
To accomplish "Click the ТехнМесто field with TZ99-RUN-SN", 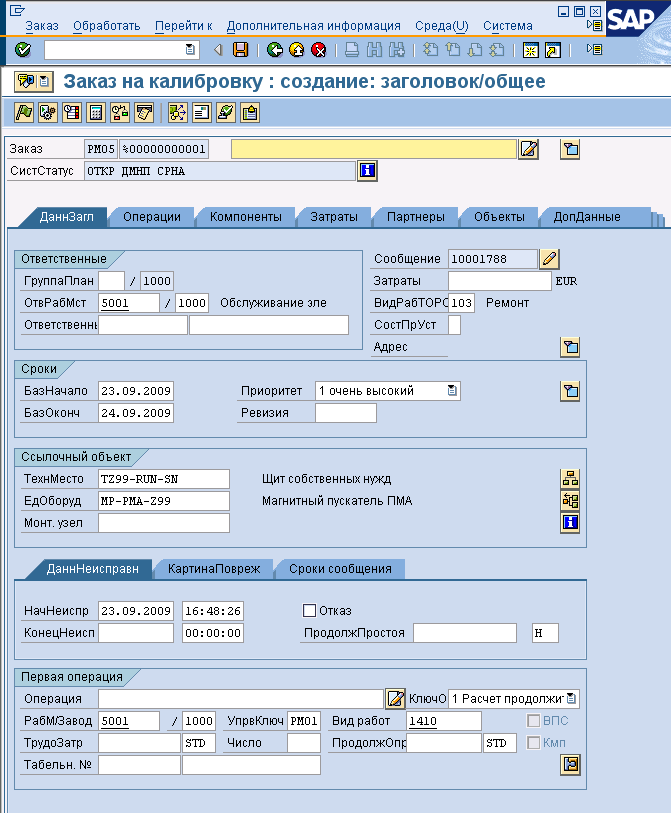I will tap(164, 479).
